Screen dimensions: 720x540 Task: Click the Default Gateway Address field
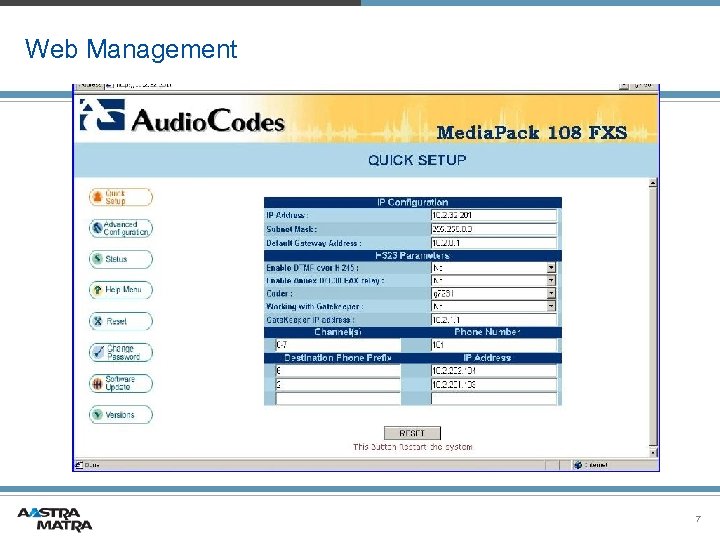[x=494, y=242]
